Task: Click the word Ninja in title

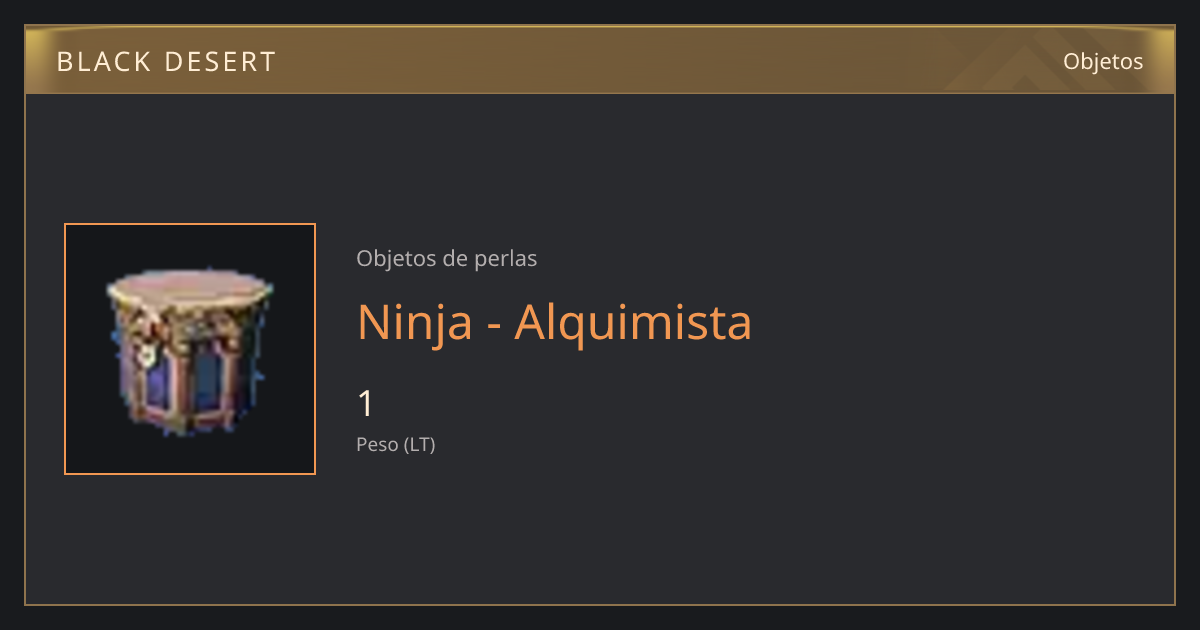Action: pos(414,322)
